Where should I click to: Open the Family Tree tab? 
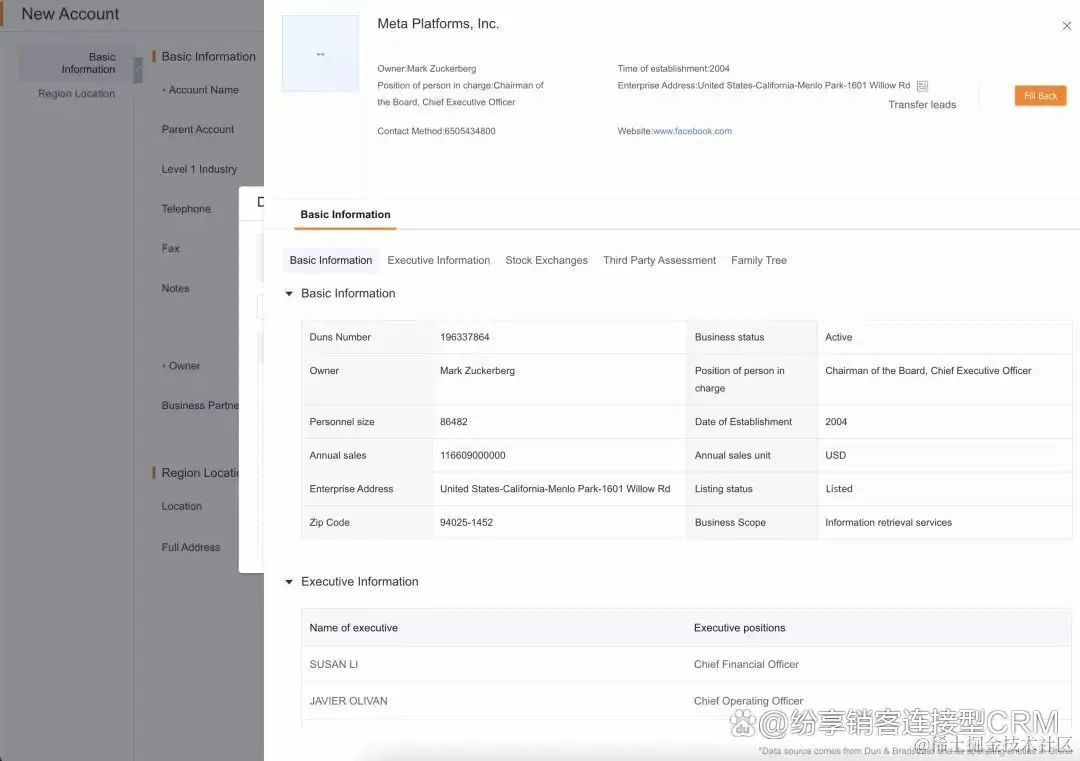tap(758, 260)
